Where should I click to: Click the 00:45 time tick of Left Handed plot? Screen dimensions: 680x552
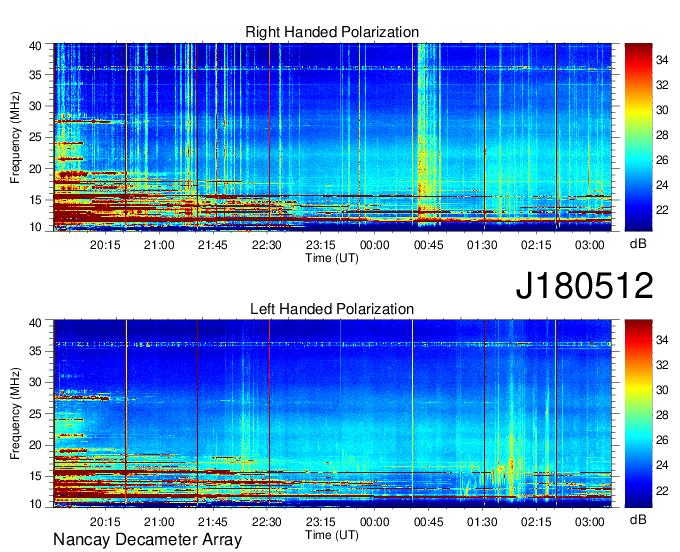tap(428, 522)
